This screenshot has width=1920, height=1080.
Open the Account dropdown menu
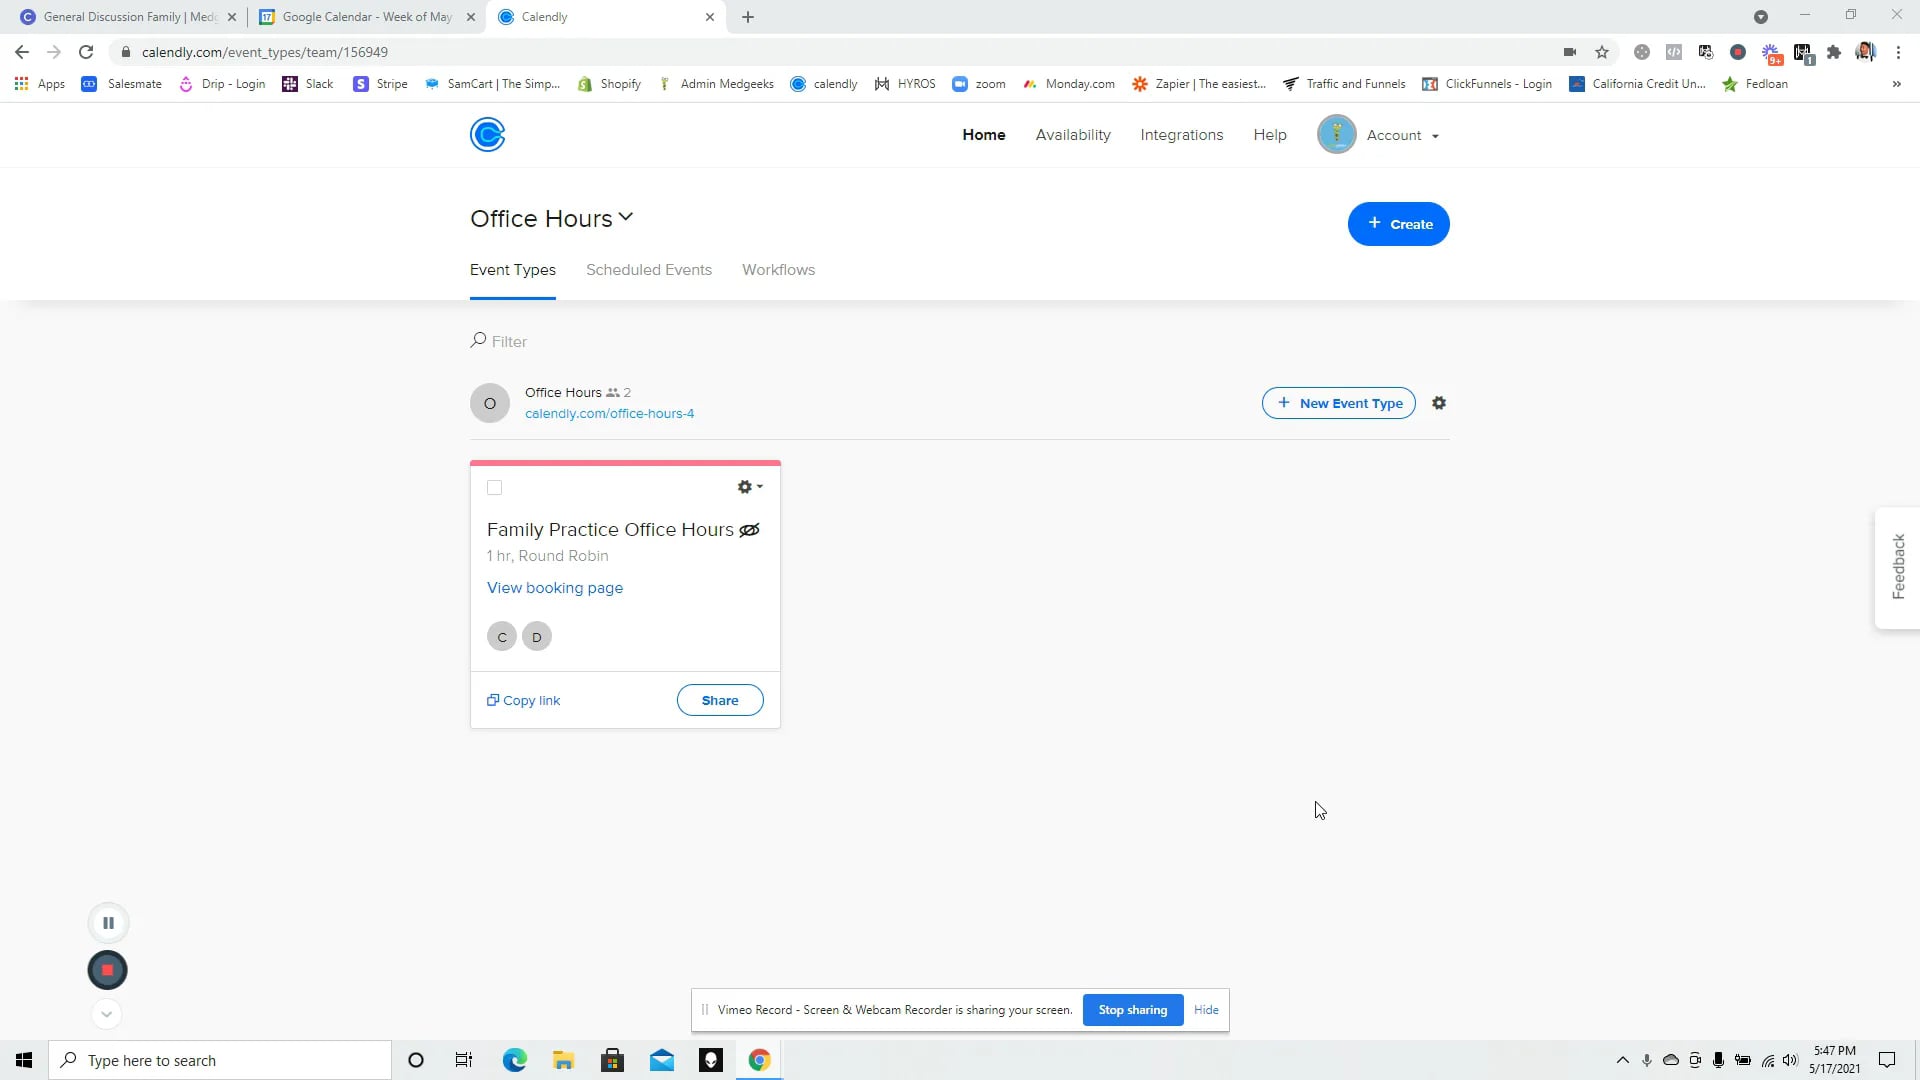pyautogui.click(x=1403, y=135)
